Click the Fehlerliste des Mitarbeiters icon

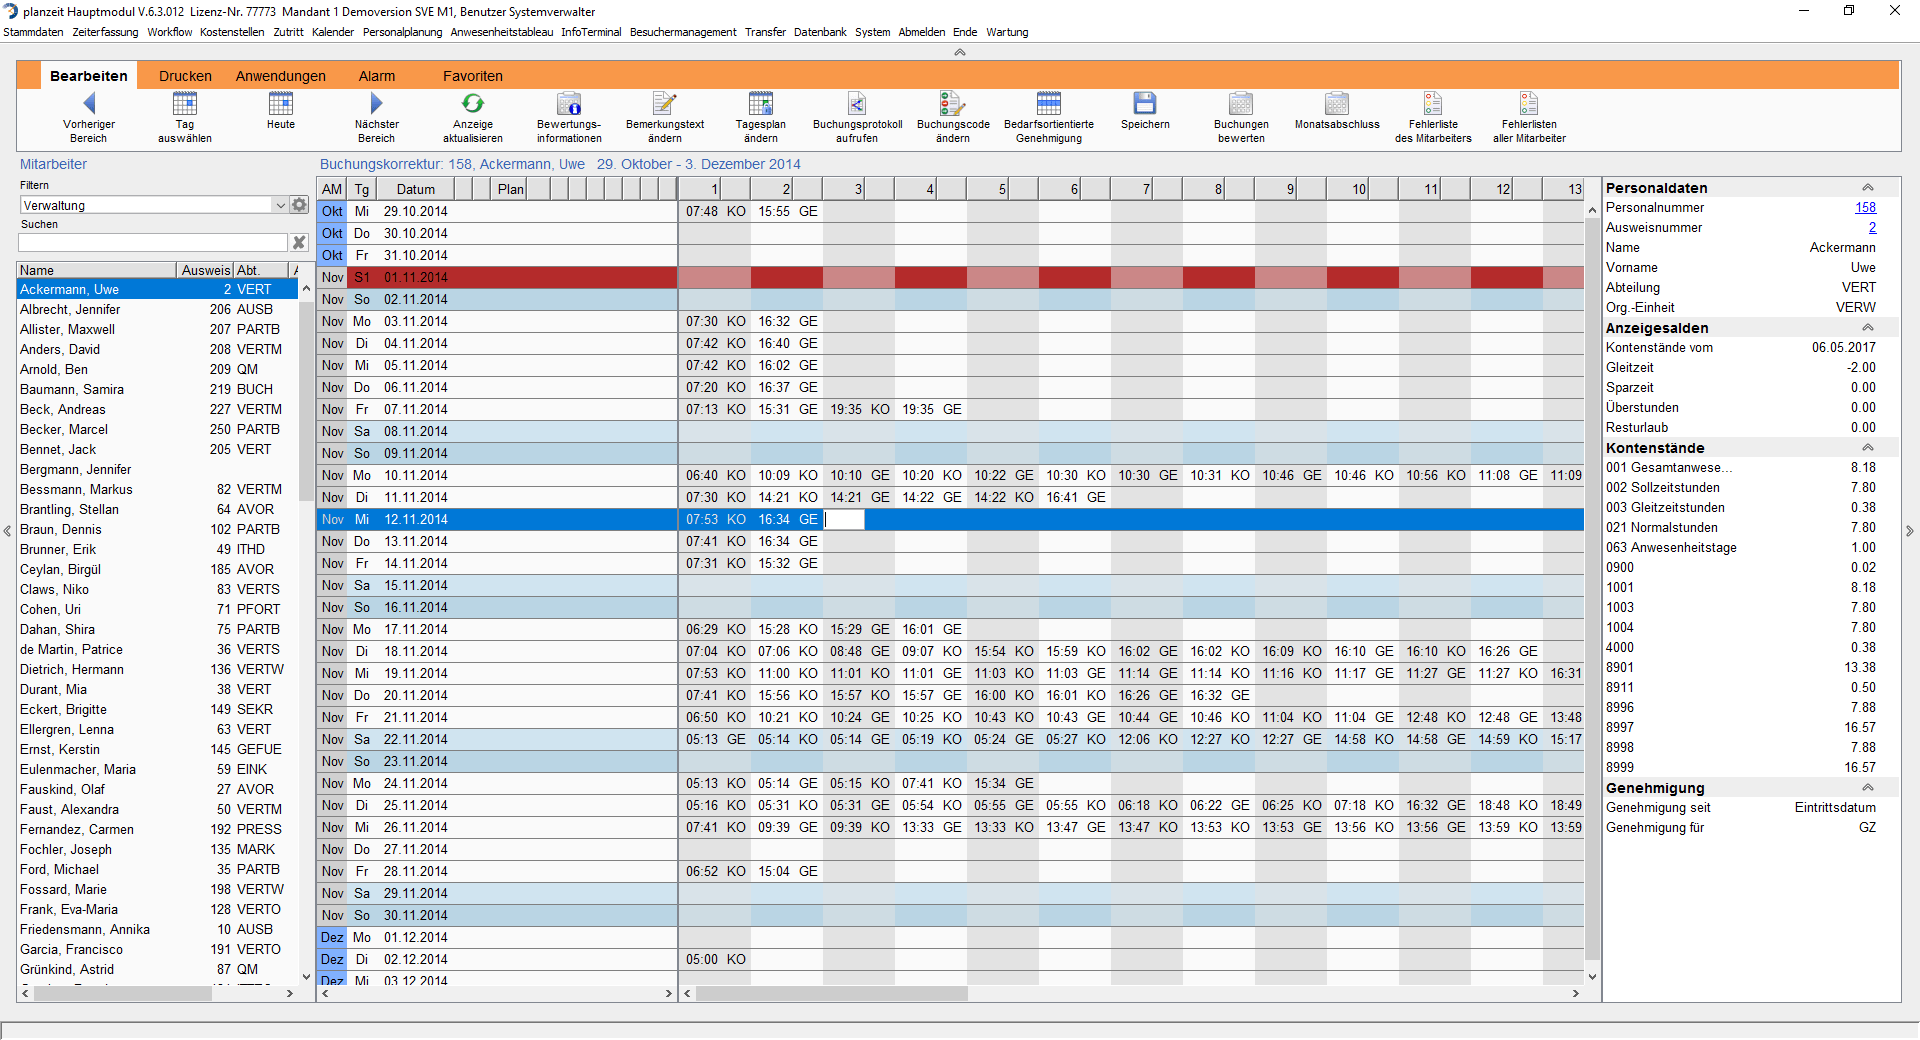point(1432,103)
